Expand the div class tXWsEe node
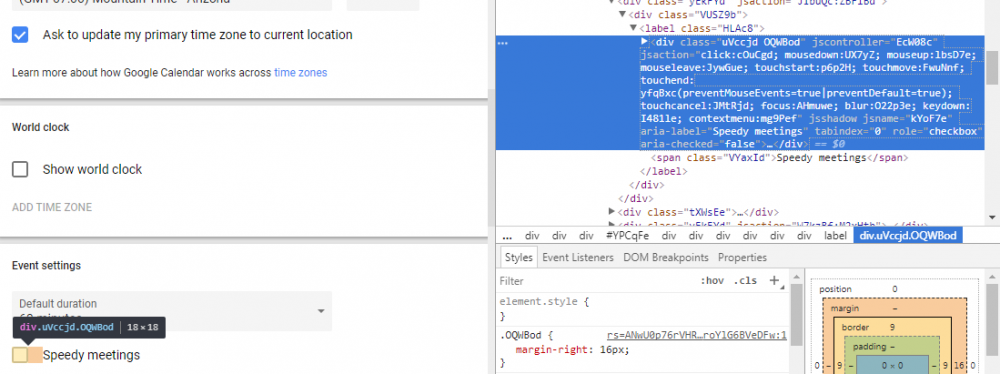The image size is (1000, 374). pyautogui.click(x=612, y=211)
